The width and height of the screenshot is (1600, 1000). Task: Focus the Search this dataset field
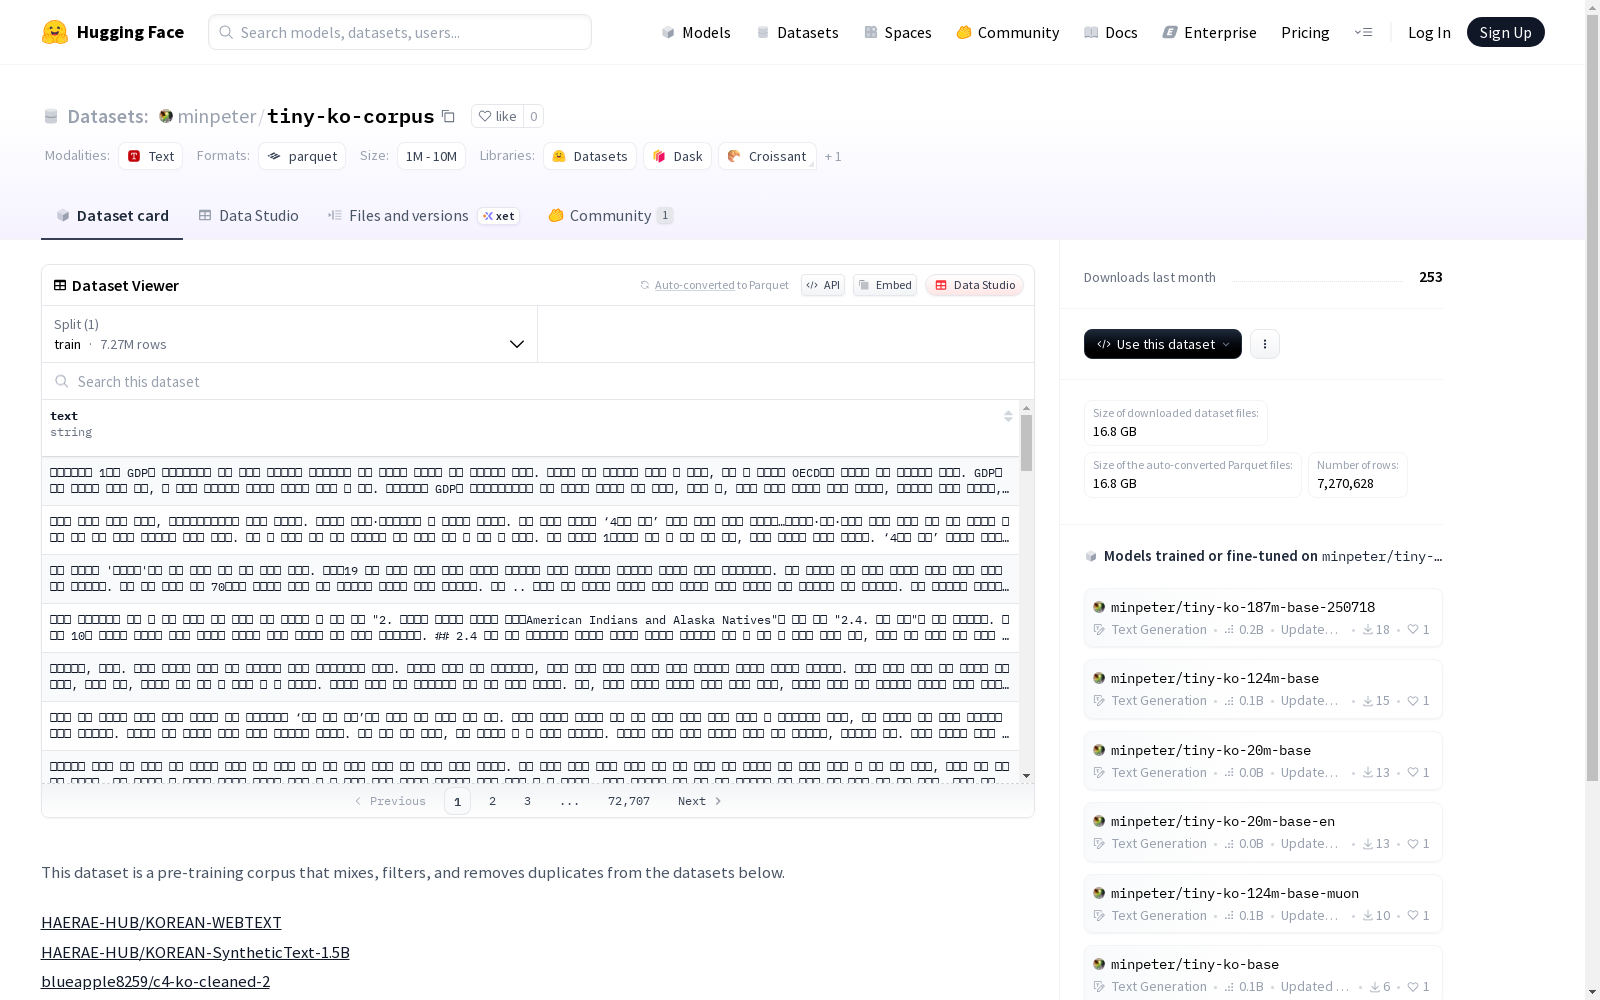point(538,381)
